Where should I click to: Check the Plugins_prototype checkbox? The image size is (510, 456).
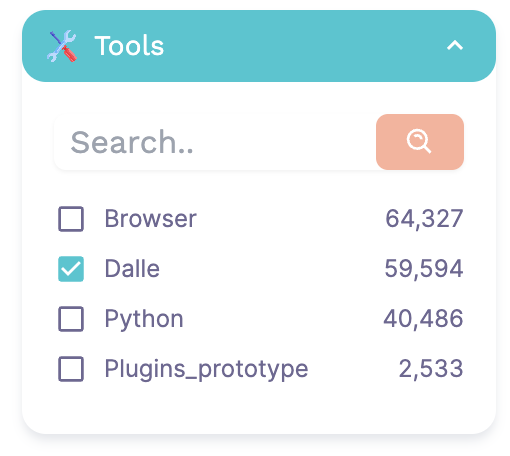click(71, 369)
